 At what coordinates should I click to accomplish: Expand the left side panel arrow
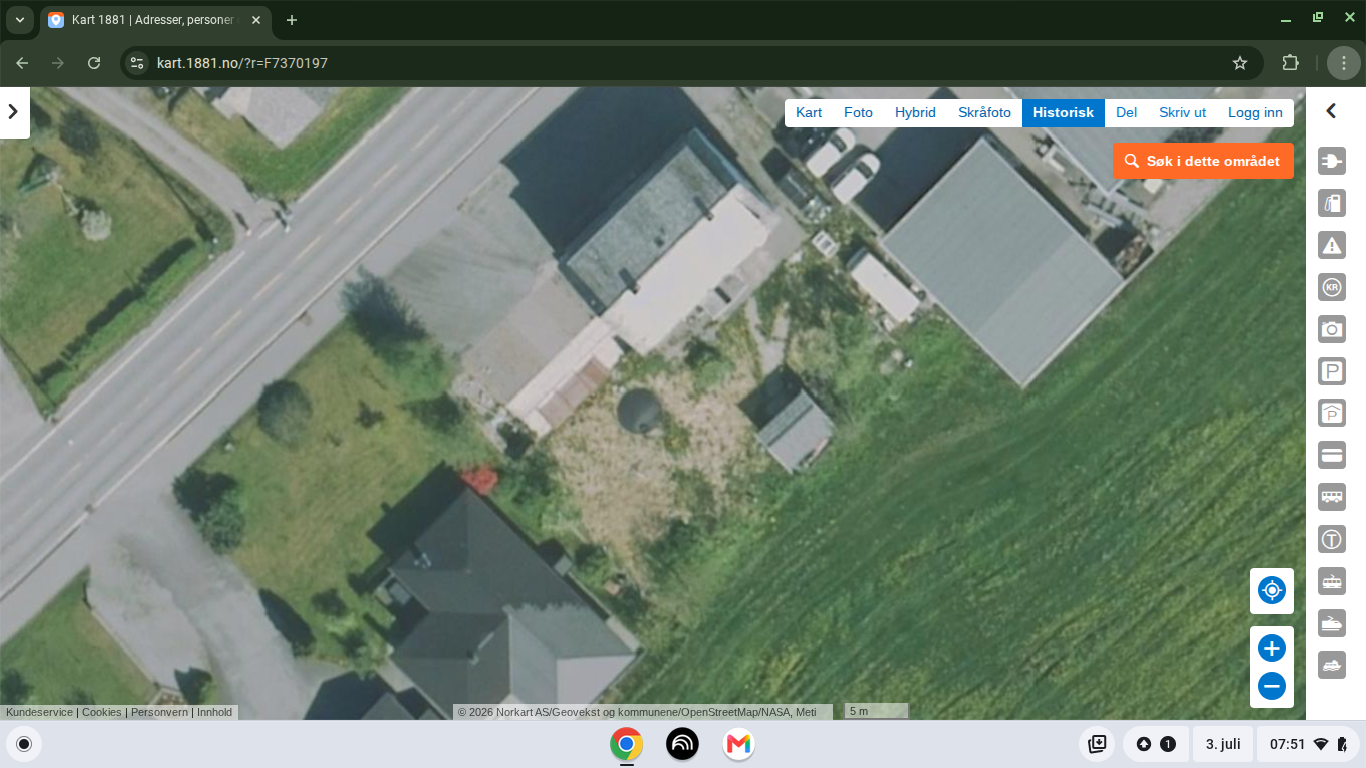pyautogui.click(x=14, y=112)
